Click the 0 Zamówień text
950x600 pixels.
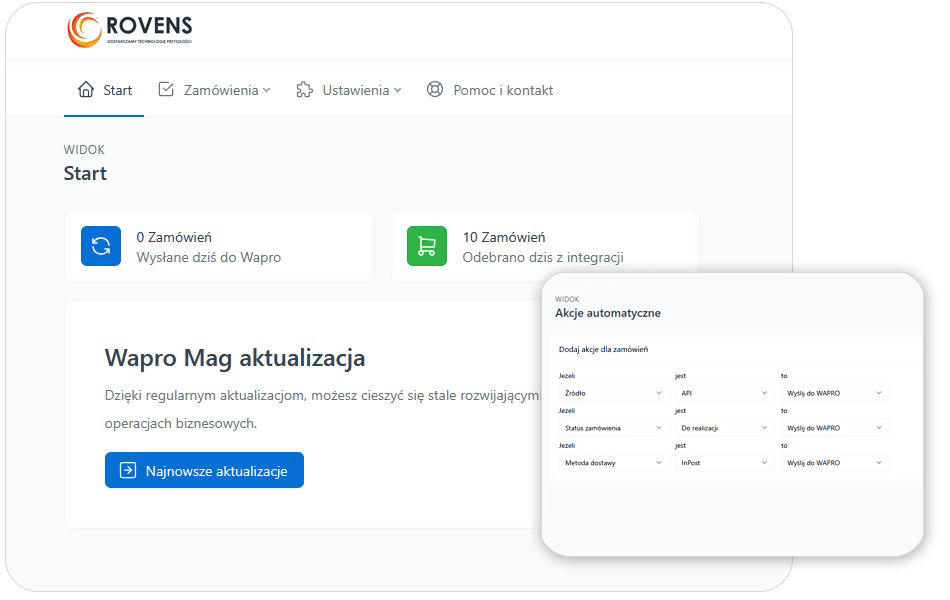click(174, 237)
